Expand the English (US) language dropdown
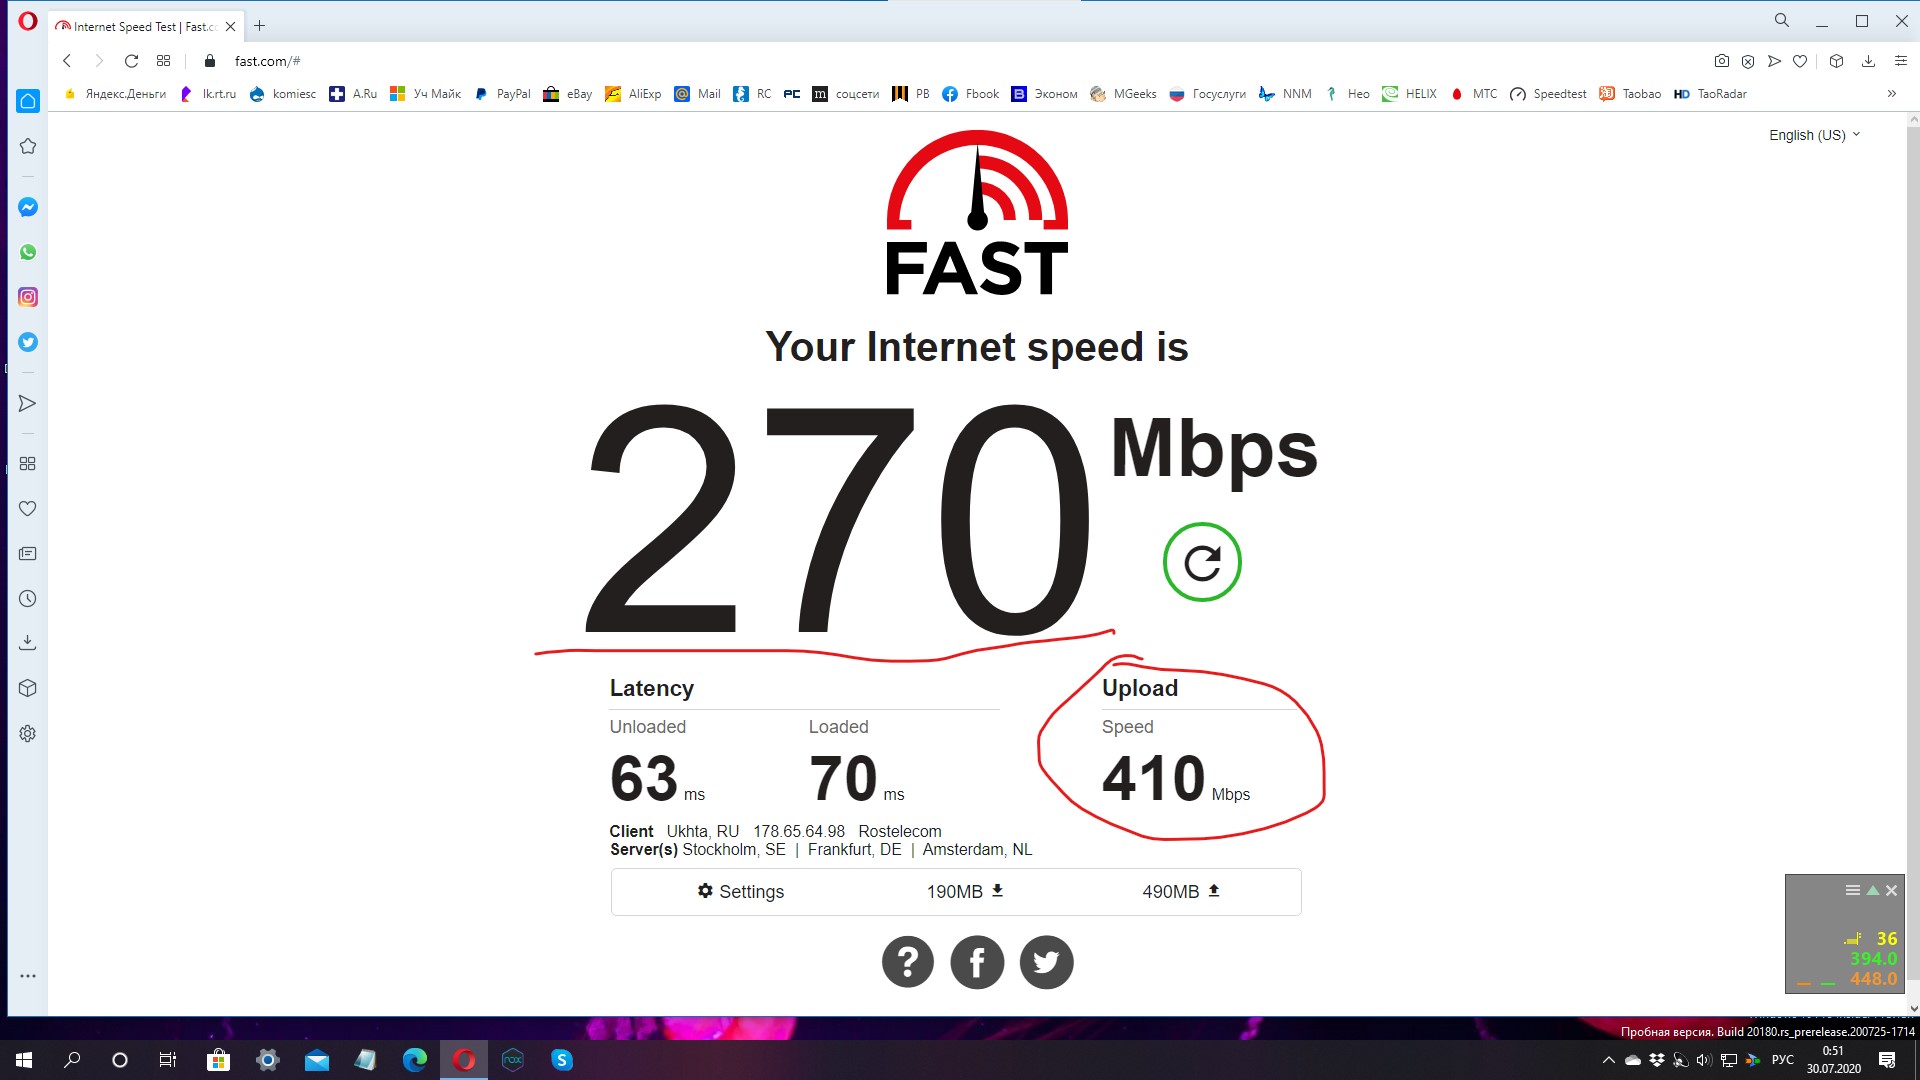The height and width of the screenshot is (1080, 1920). [1814, 135]
